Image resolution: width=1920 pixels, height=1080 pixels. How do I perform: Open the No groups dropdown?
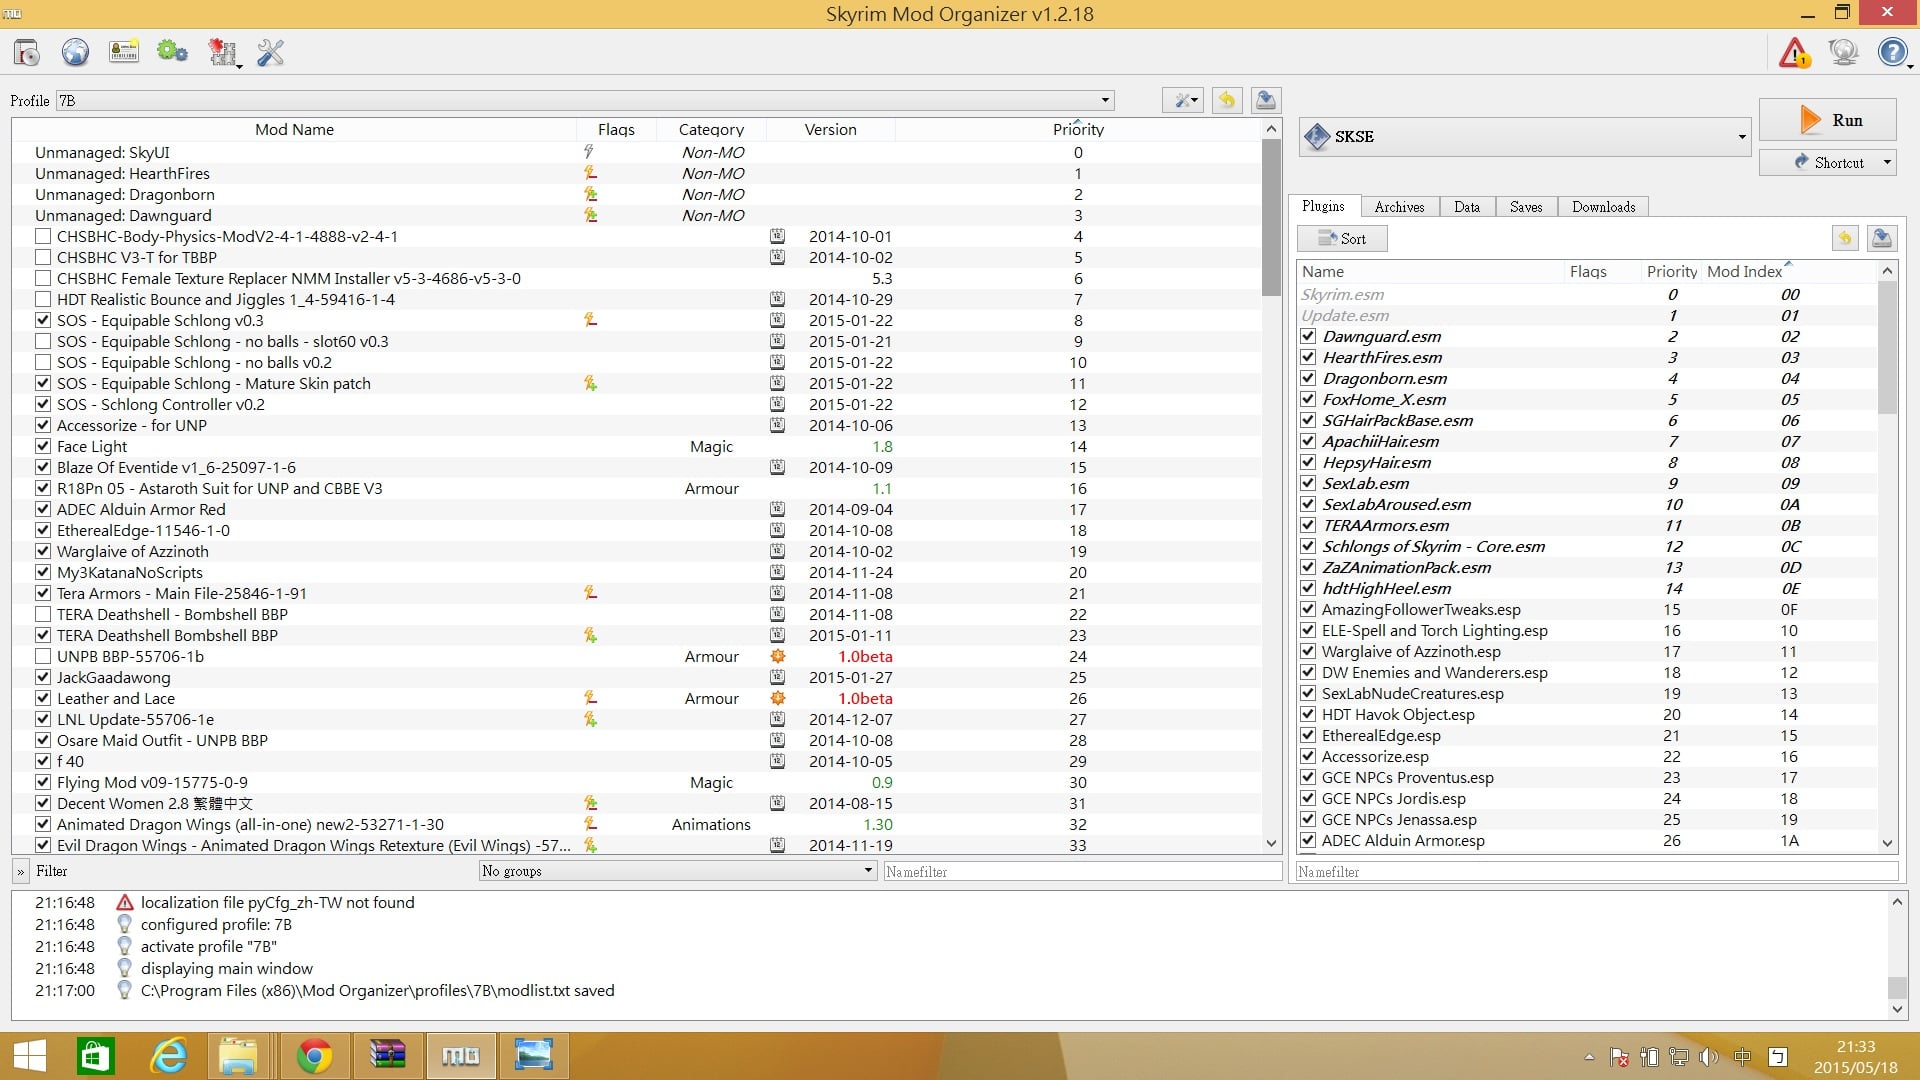click(678, 871)
